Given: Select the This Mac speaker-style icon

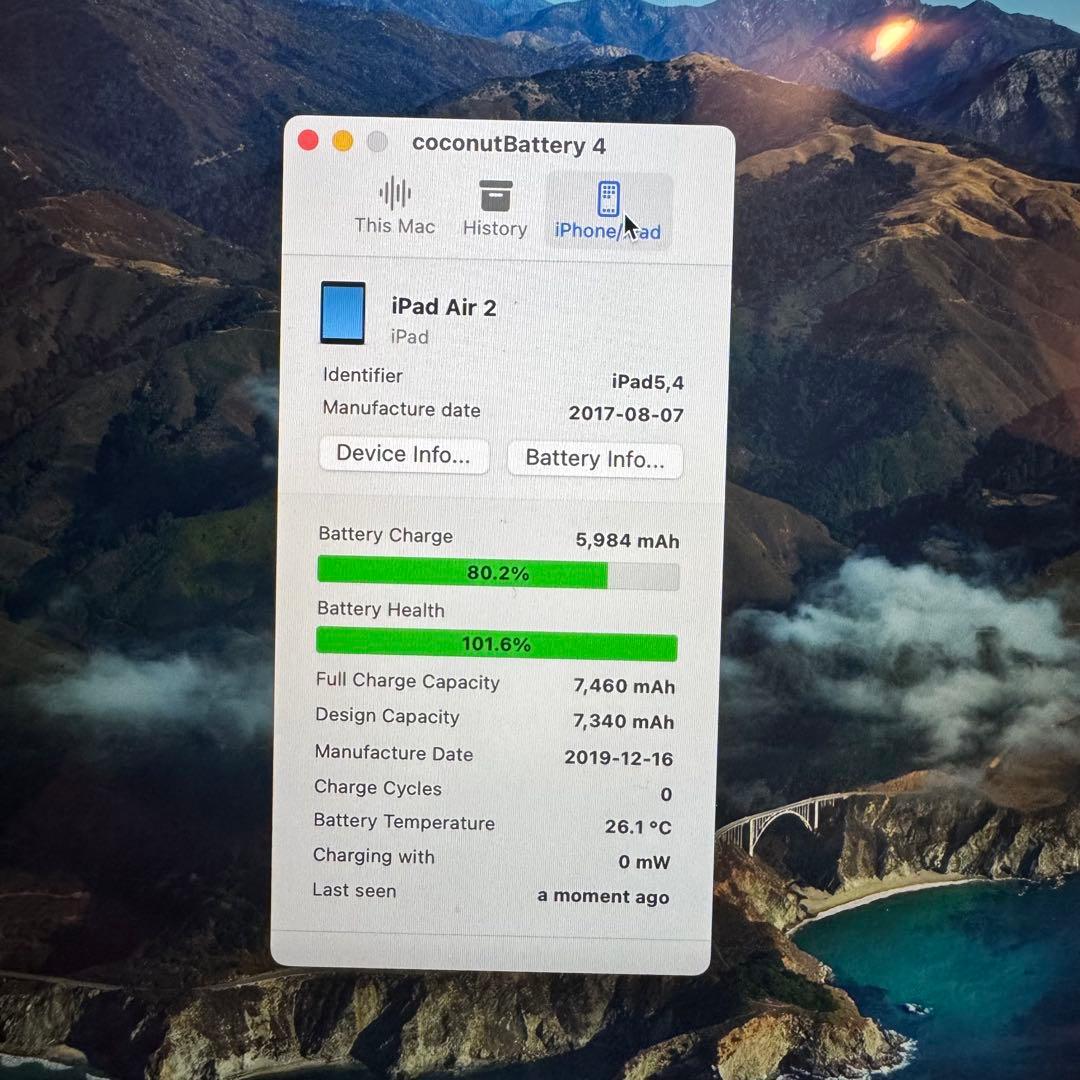Looking at the screenshot, I should click(393, 195).
